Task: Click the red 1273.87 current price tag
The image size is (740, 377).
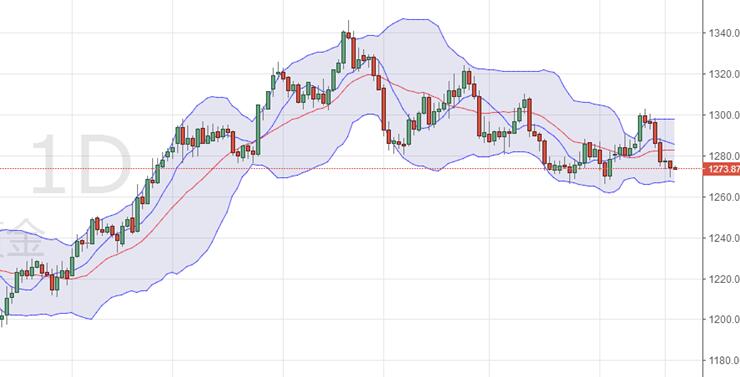Action: click(721, 169)
